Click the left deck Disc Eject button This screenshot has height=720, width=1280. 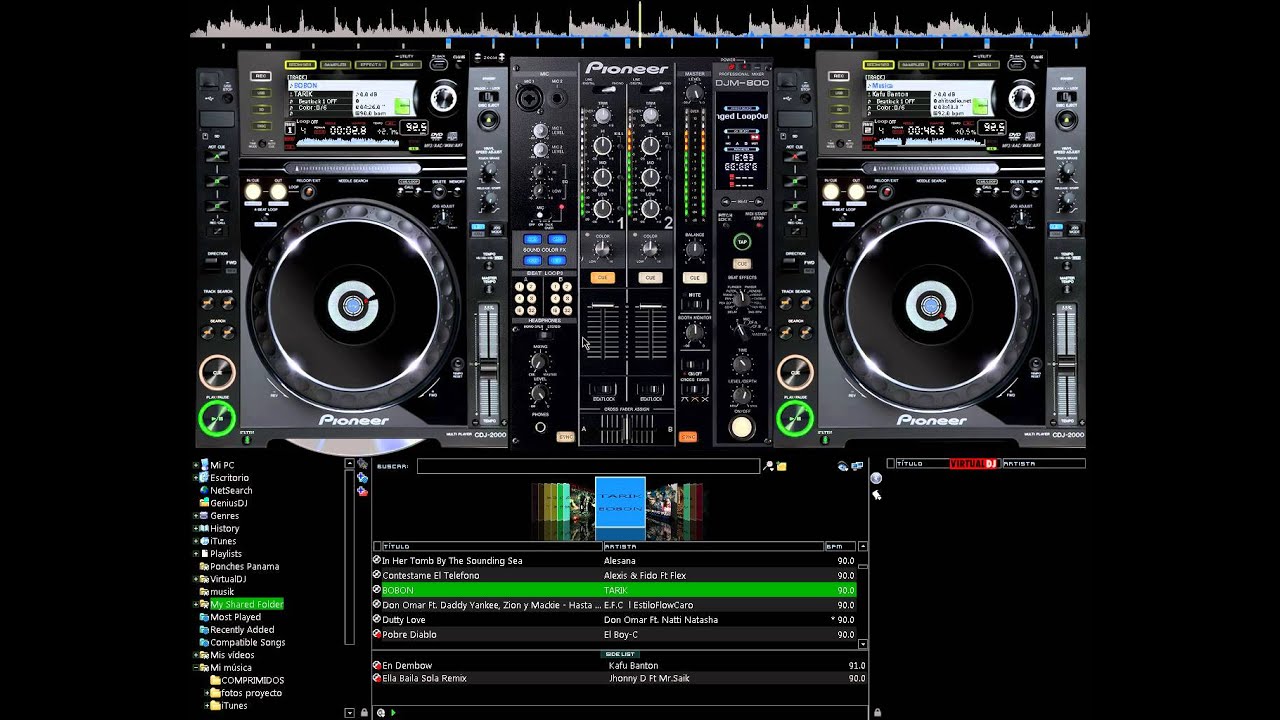click(x=488, y=120)
